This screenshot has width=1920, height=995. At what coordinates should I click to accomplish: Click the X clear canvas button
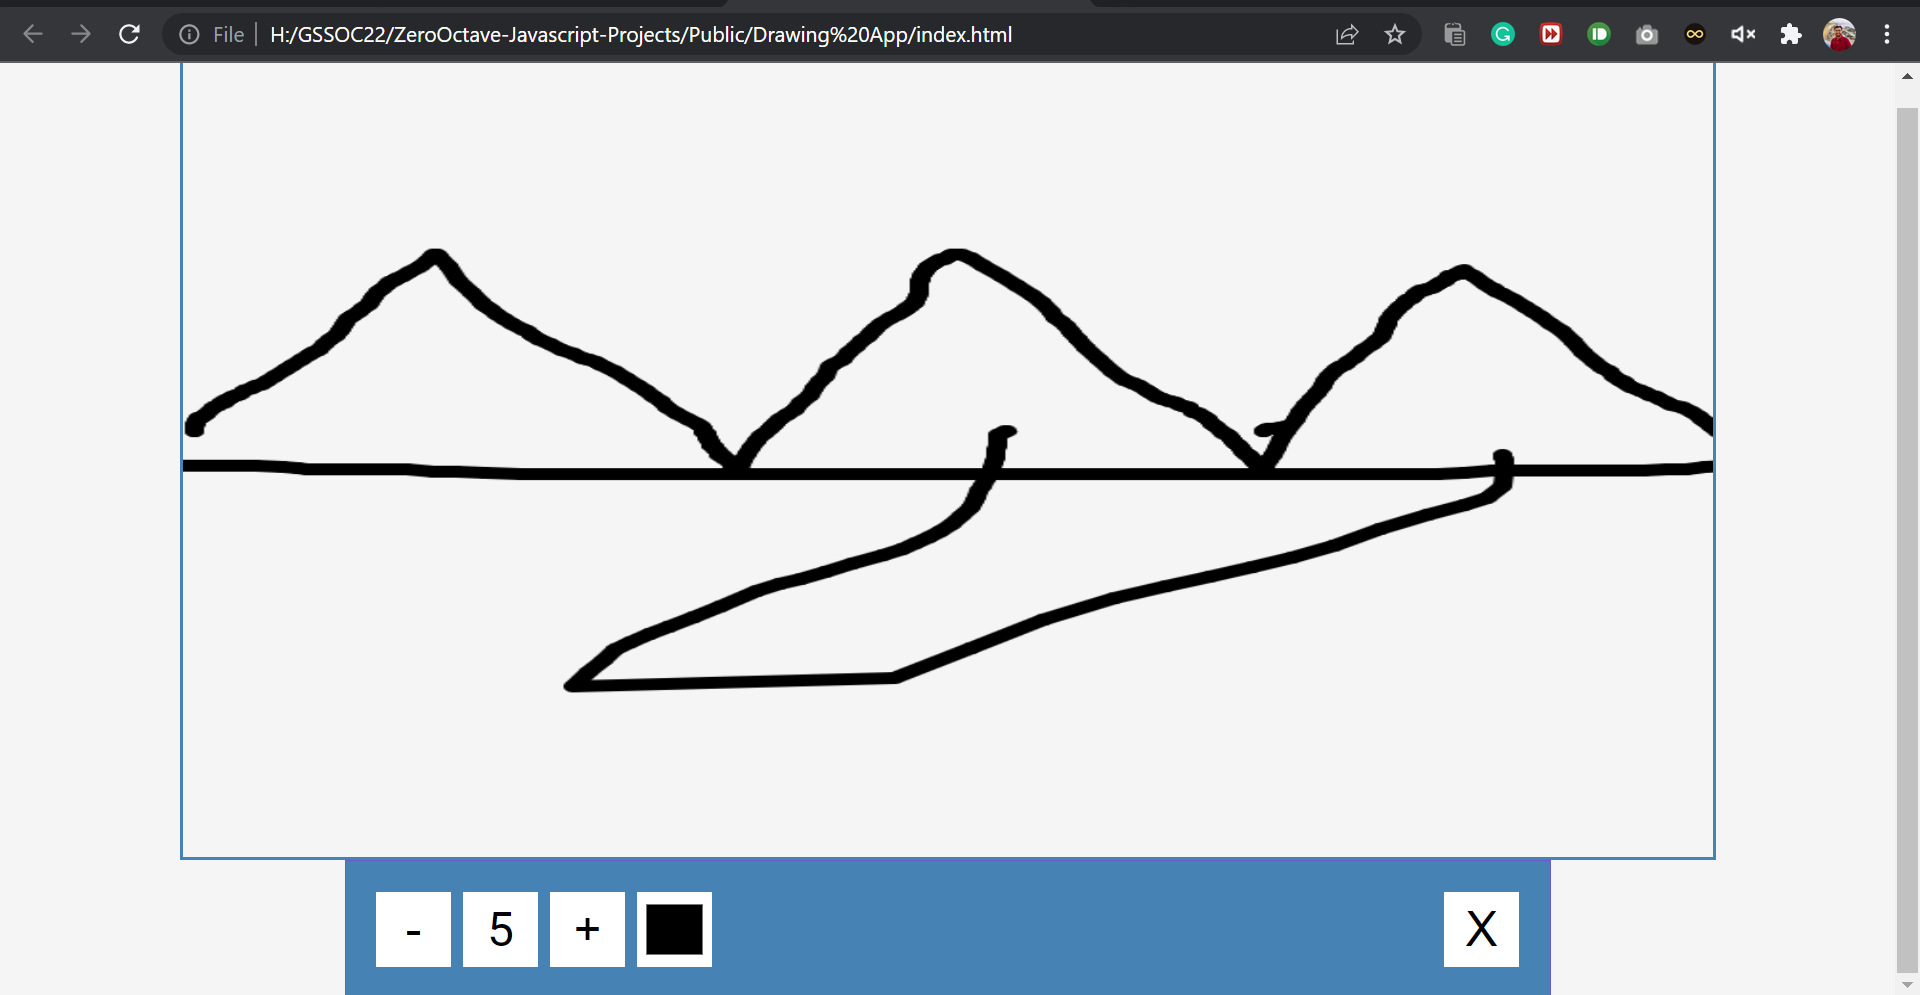1481,929
